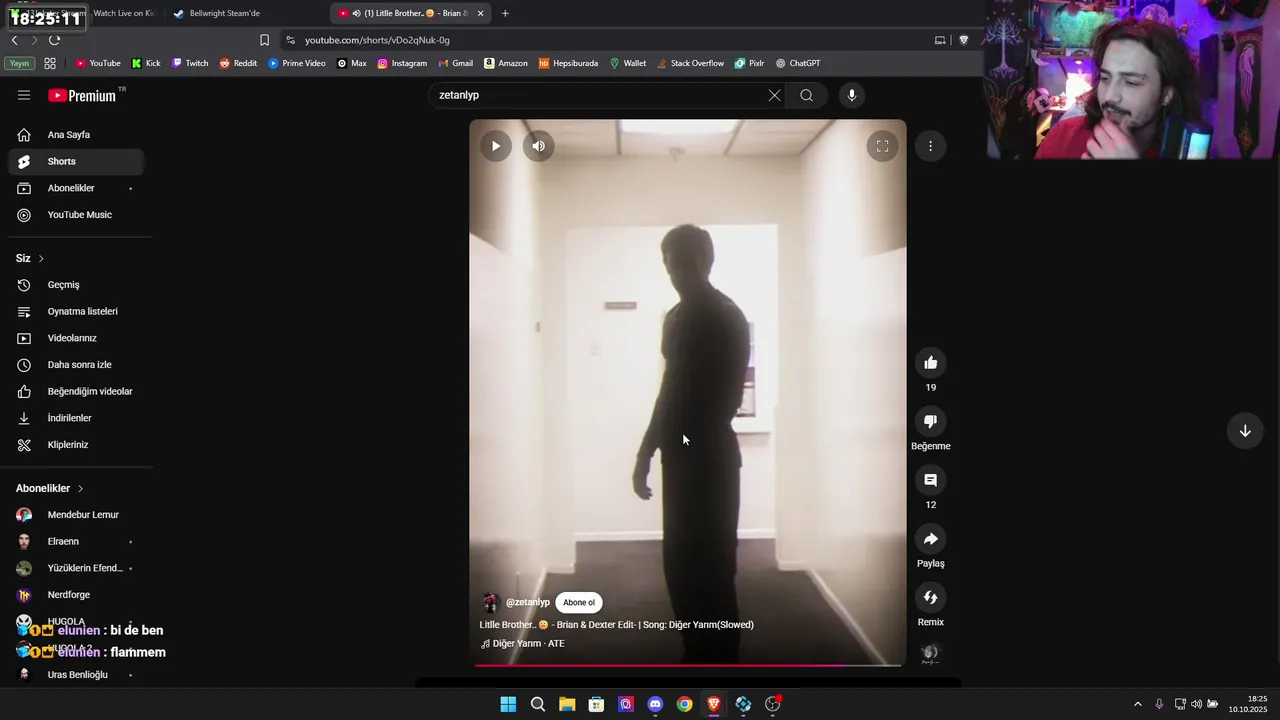Open Elraenn channel subscription
This screenshot has width=1280, height=720.
[75, 541]
